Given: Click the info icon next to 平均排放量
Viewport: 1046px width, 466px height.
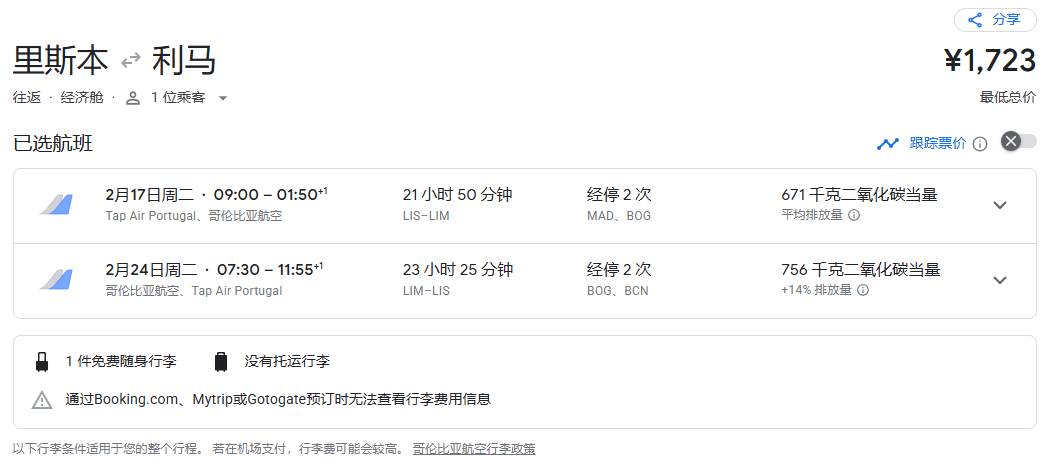Looking at the screenshot, I should (854, 215).
